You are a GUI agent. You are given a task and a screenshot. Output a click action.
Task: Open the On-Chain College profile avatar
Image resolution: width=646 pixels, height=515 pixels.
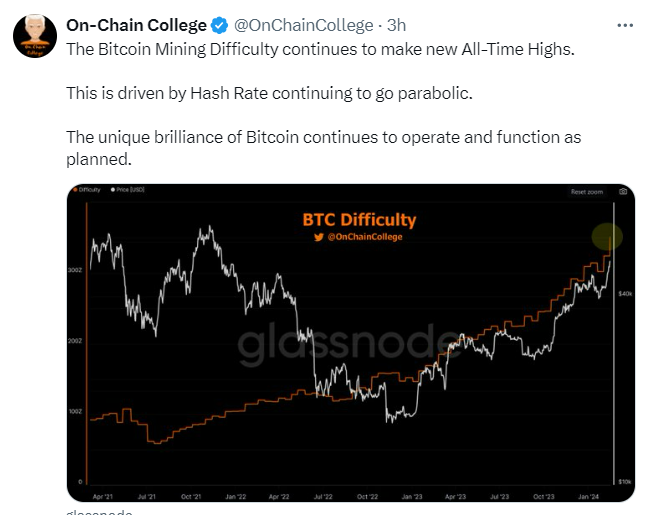tap(35, 36)
